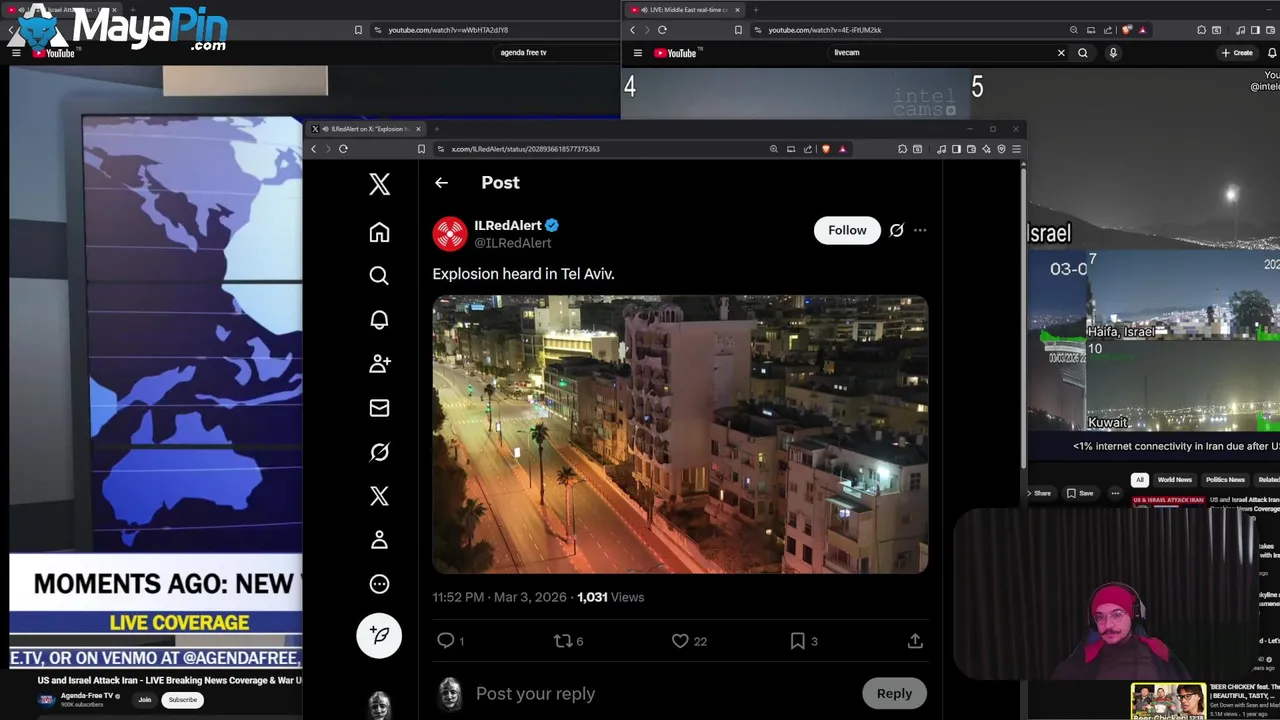Open hamburger menu in X browser window
Screen dimensions: 1280x720
(x=1016, y=149)
